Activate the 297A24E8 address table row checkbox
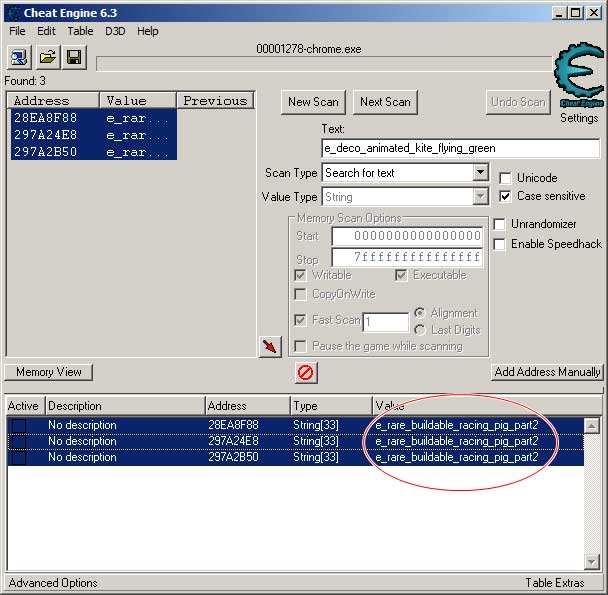Image resolution: width=608 pixels, height=595 pixels. click(x=18, y=441)
